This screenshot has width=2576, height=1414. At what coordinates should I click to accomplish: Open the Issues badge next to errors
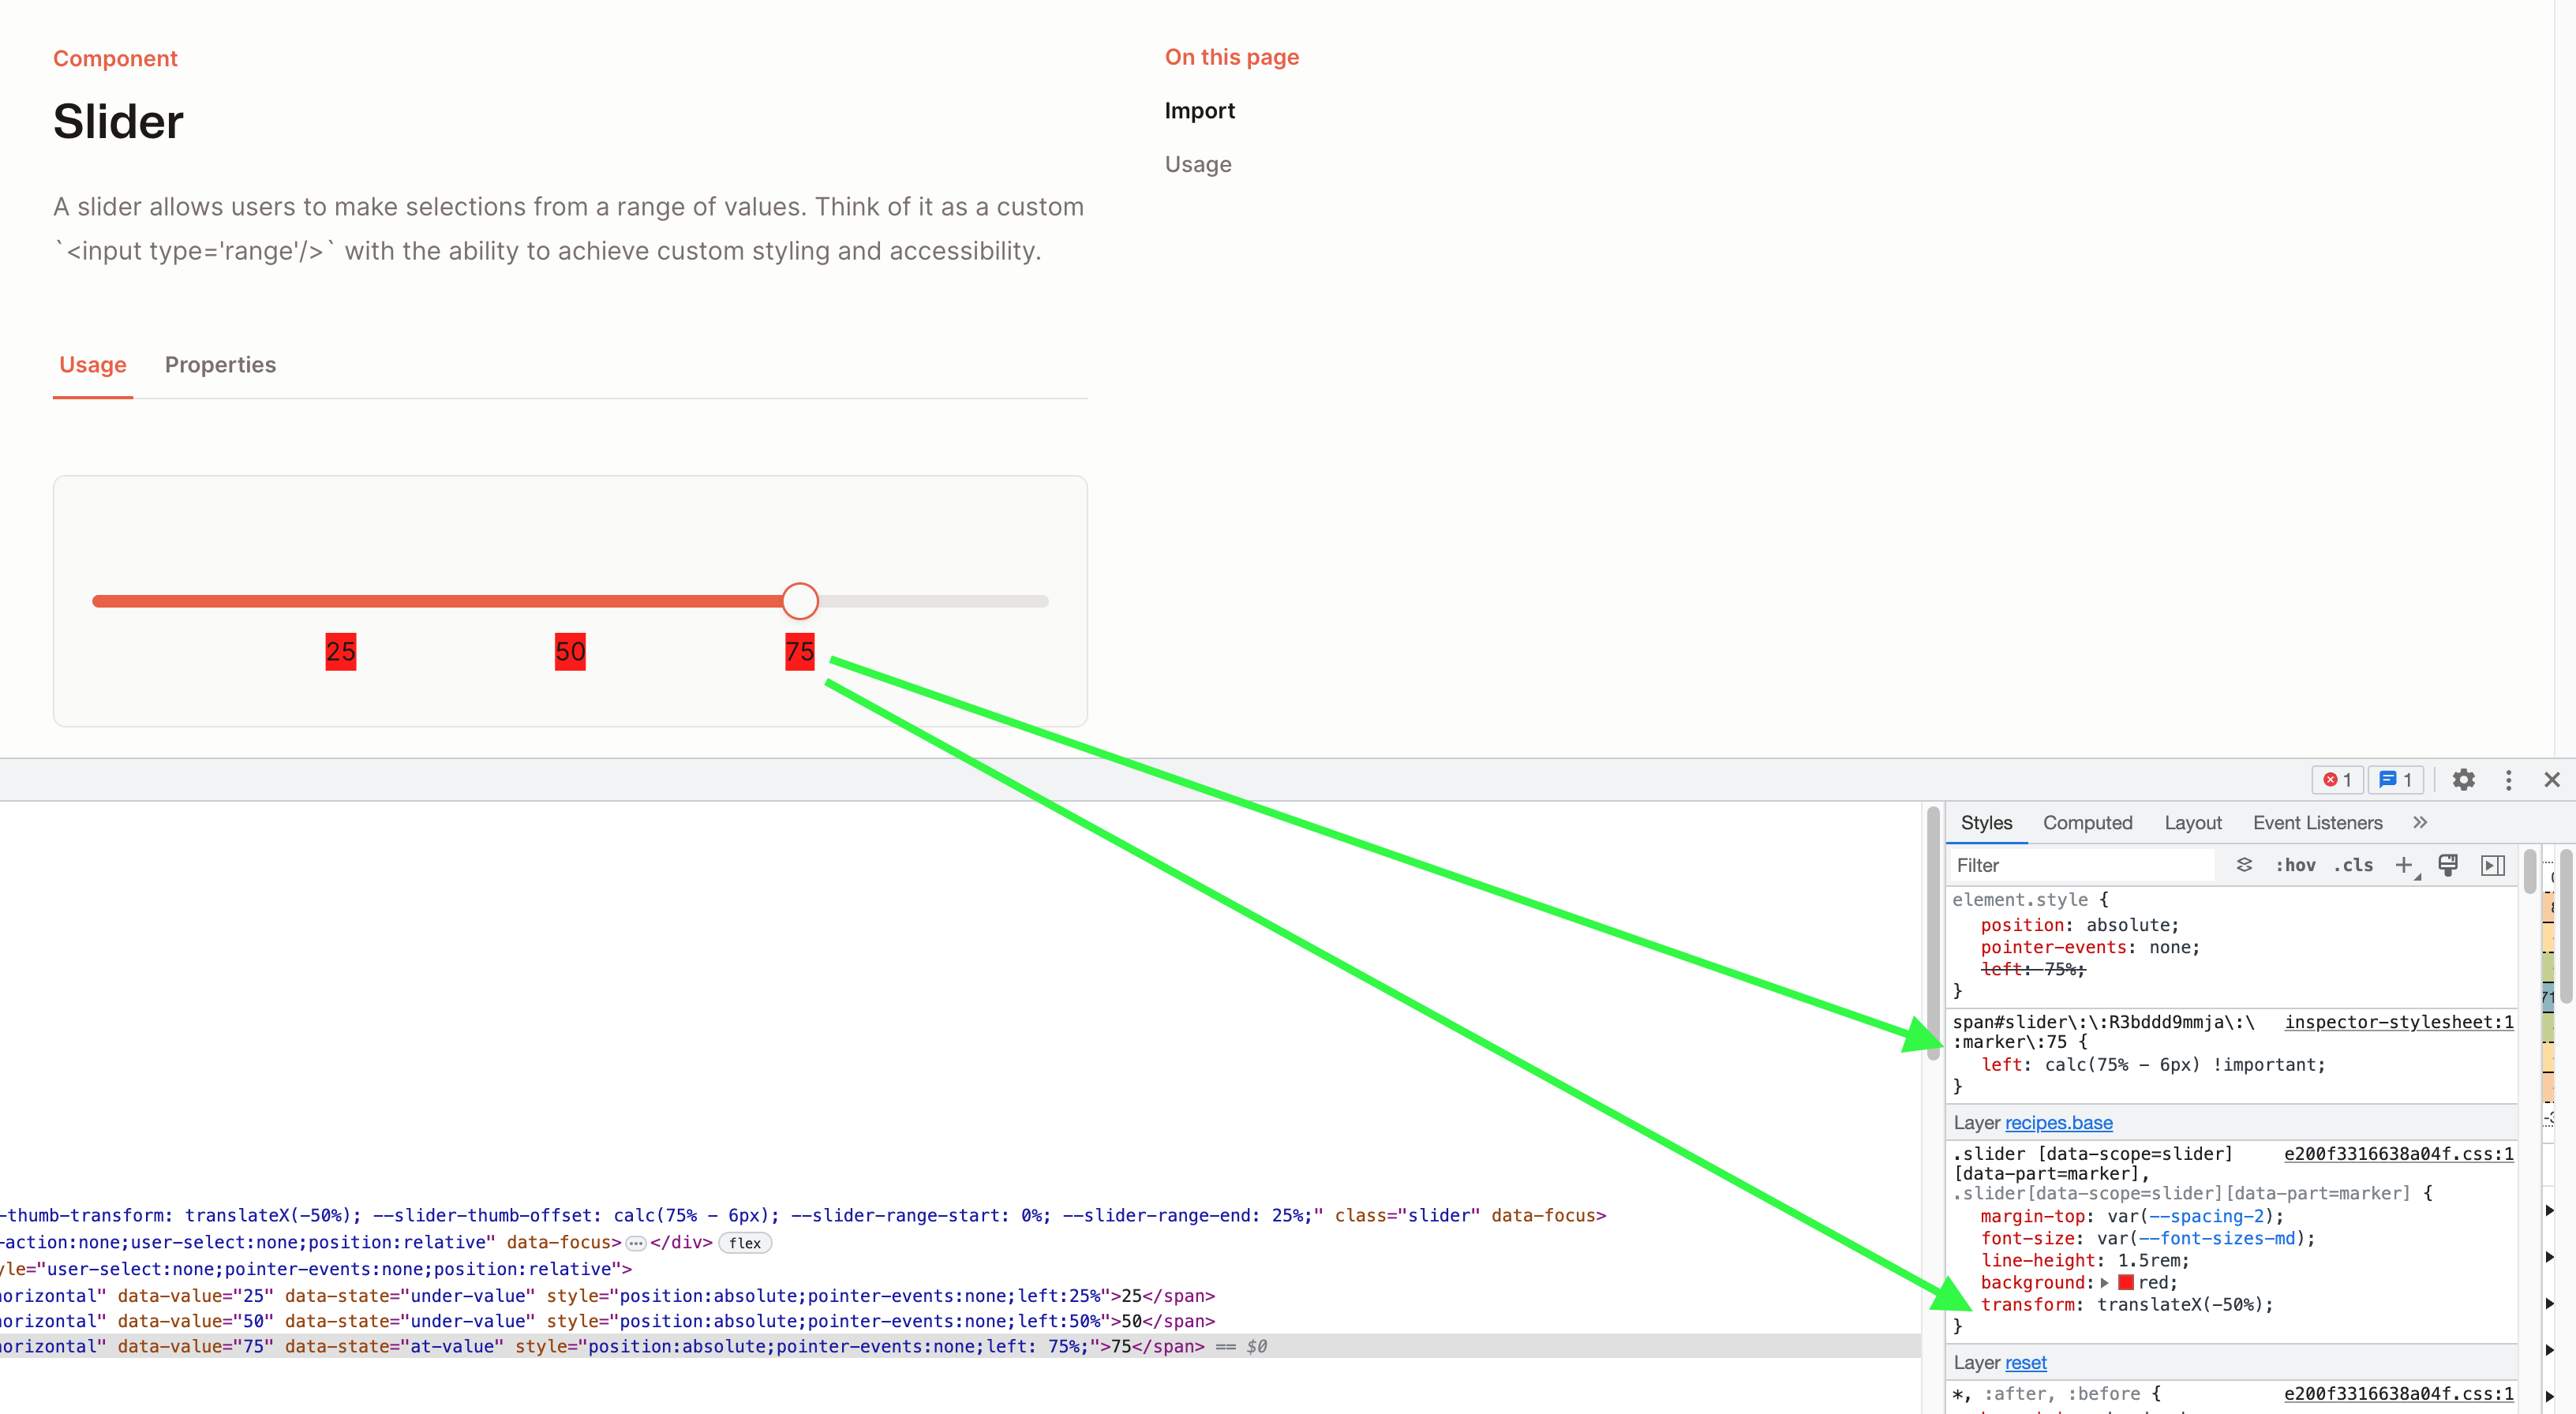click(x=2396, y=780)
